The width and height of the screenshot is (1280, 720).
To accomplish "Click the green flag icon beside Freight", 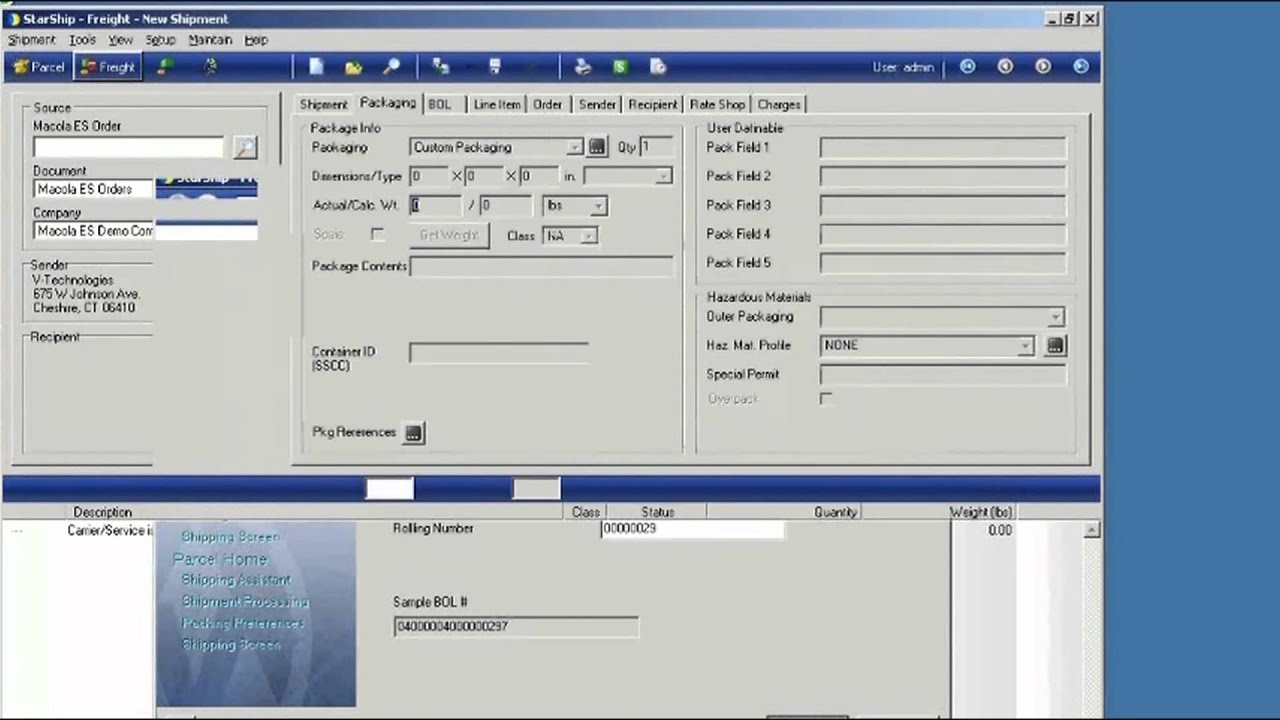I will 166,67.
